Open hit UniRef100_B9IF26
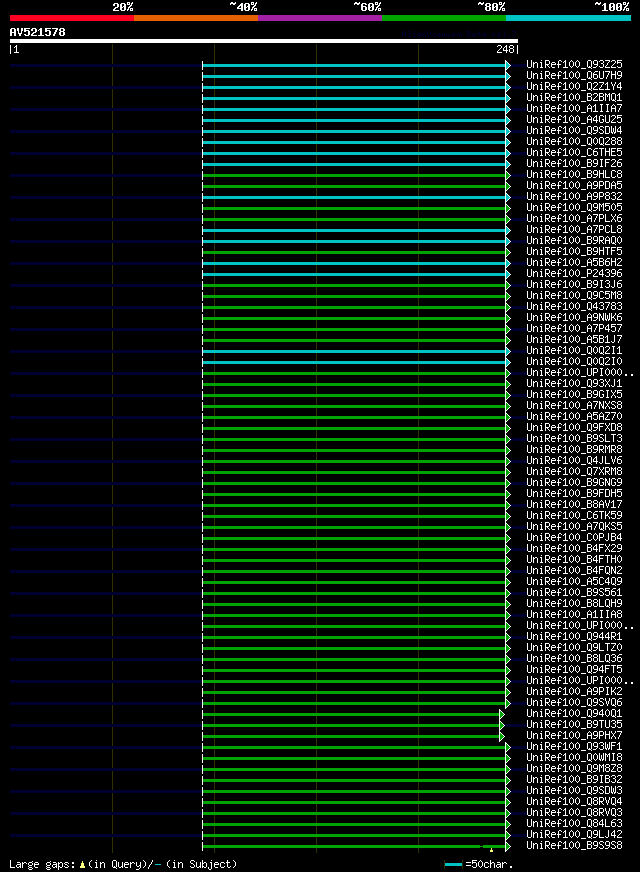The image size is (640, 872). (574, 164)
